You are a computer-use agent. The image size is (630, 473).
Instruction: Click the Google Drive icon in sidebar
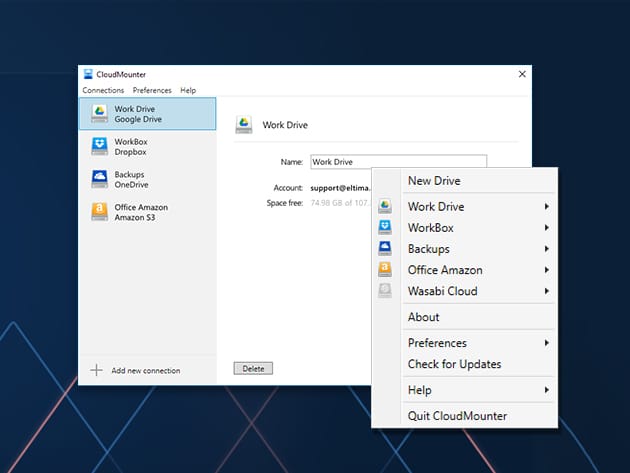click(99, 114)
